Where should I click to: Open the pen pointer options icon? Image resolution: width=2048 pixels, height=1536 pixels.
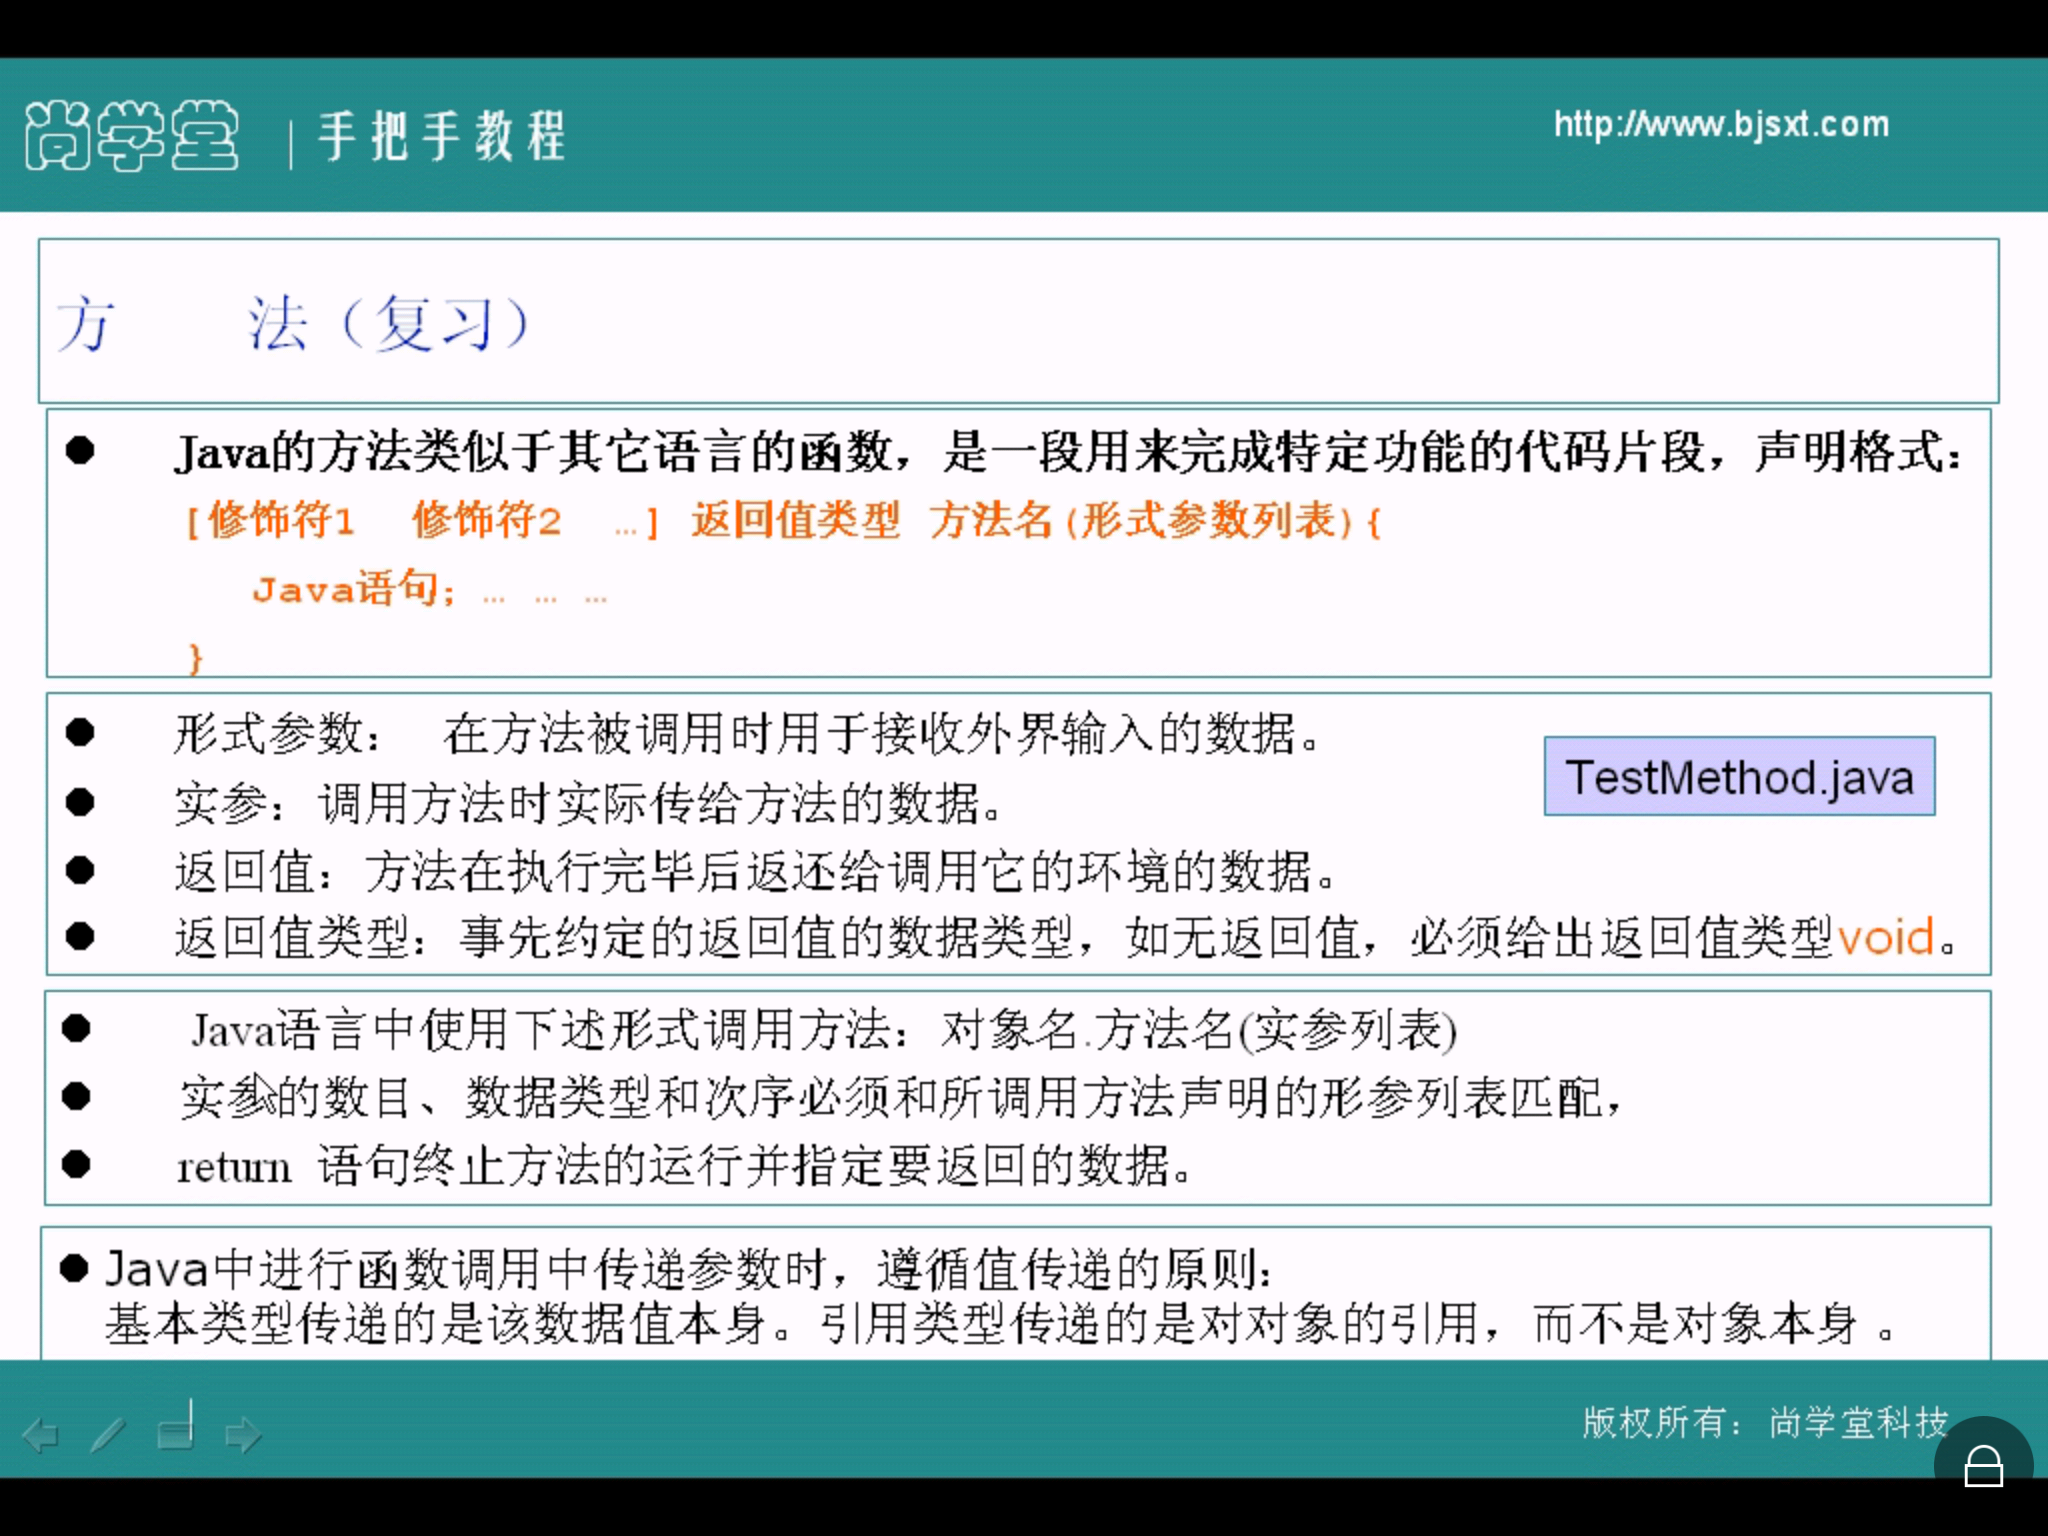pos(108,1435)
